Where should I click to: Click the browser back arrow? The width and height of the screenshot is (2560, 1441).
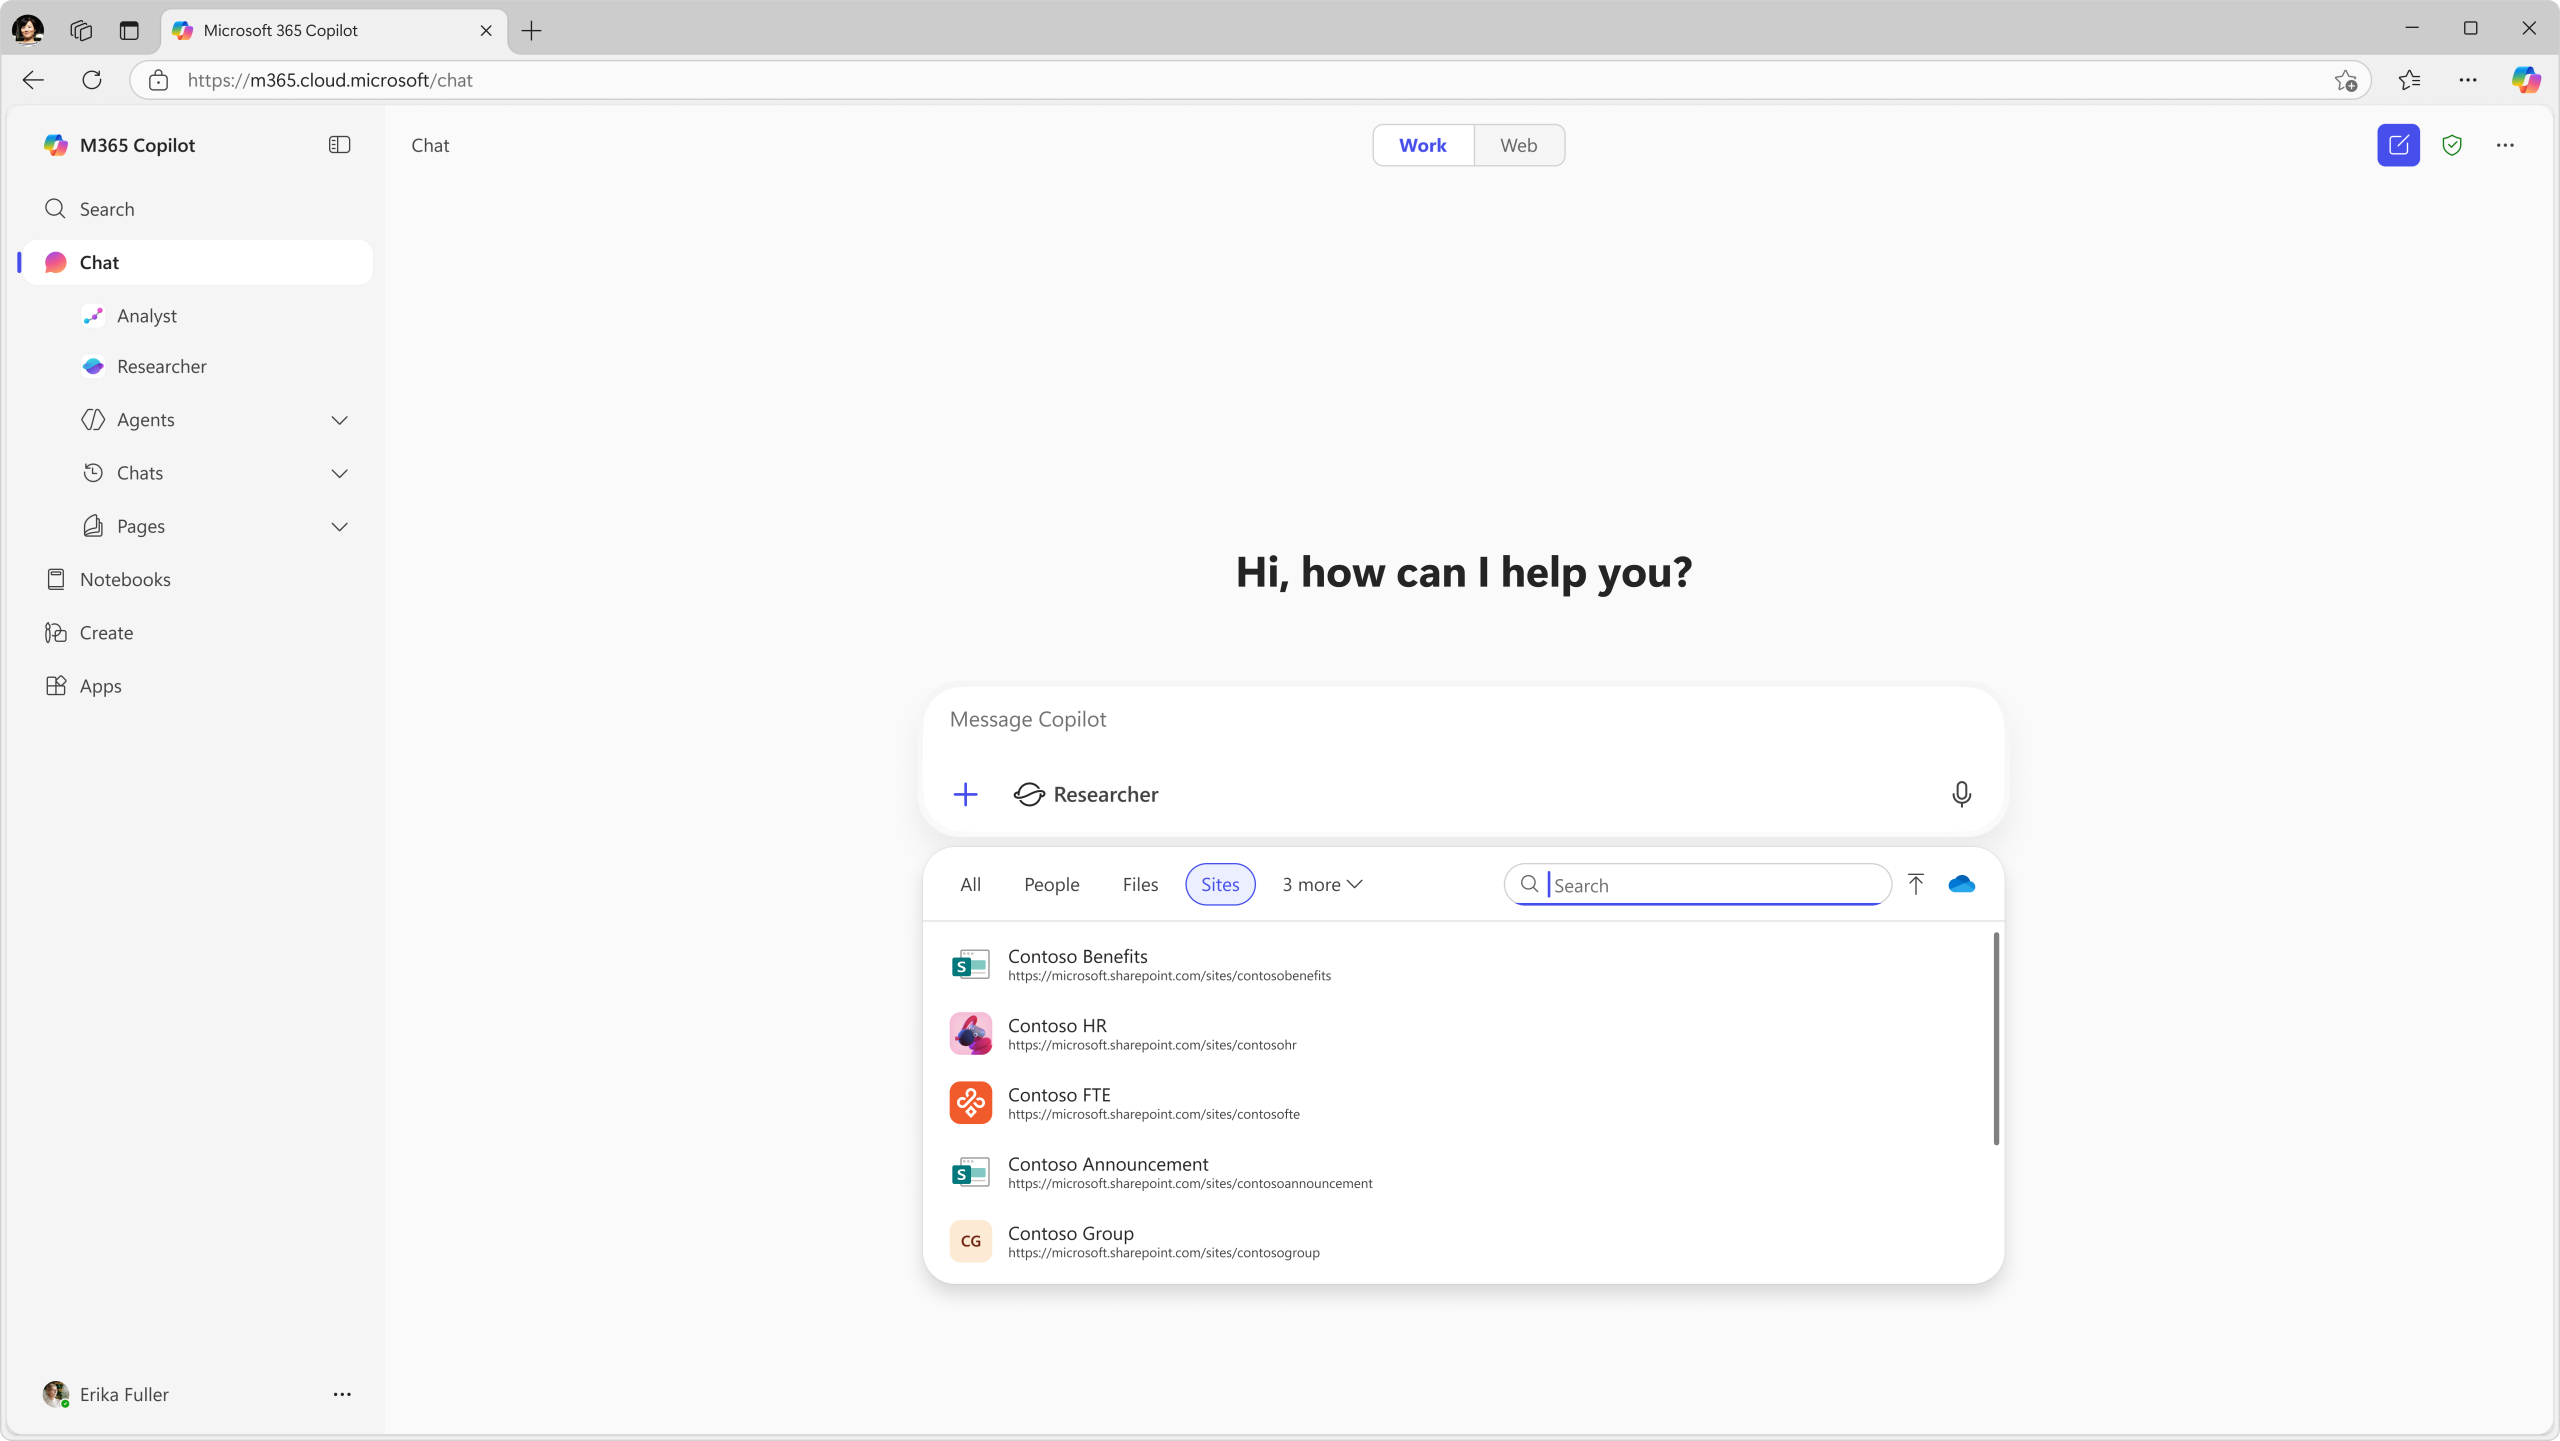(33, 80)
